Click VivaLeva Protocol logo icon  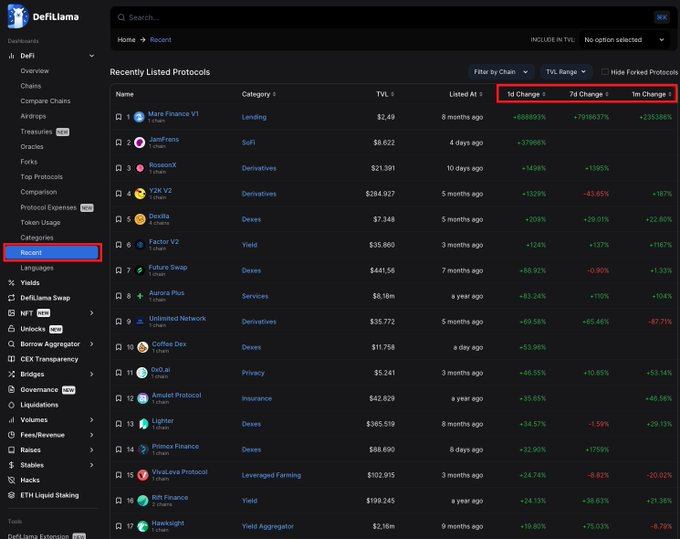coord(143,475)
